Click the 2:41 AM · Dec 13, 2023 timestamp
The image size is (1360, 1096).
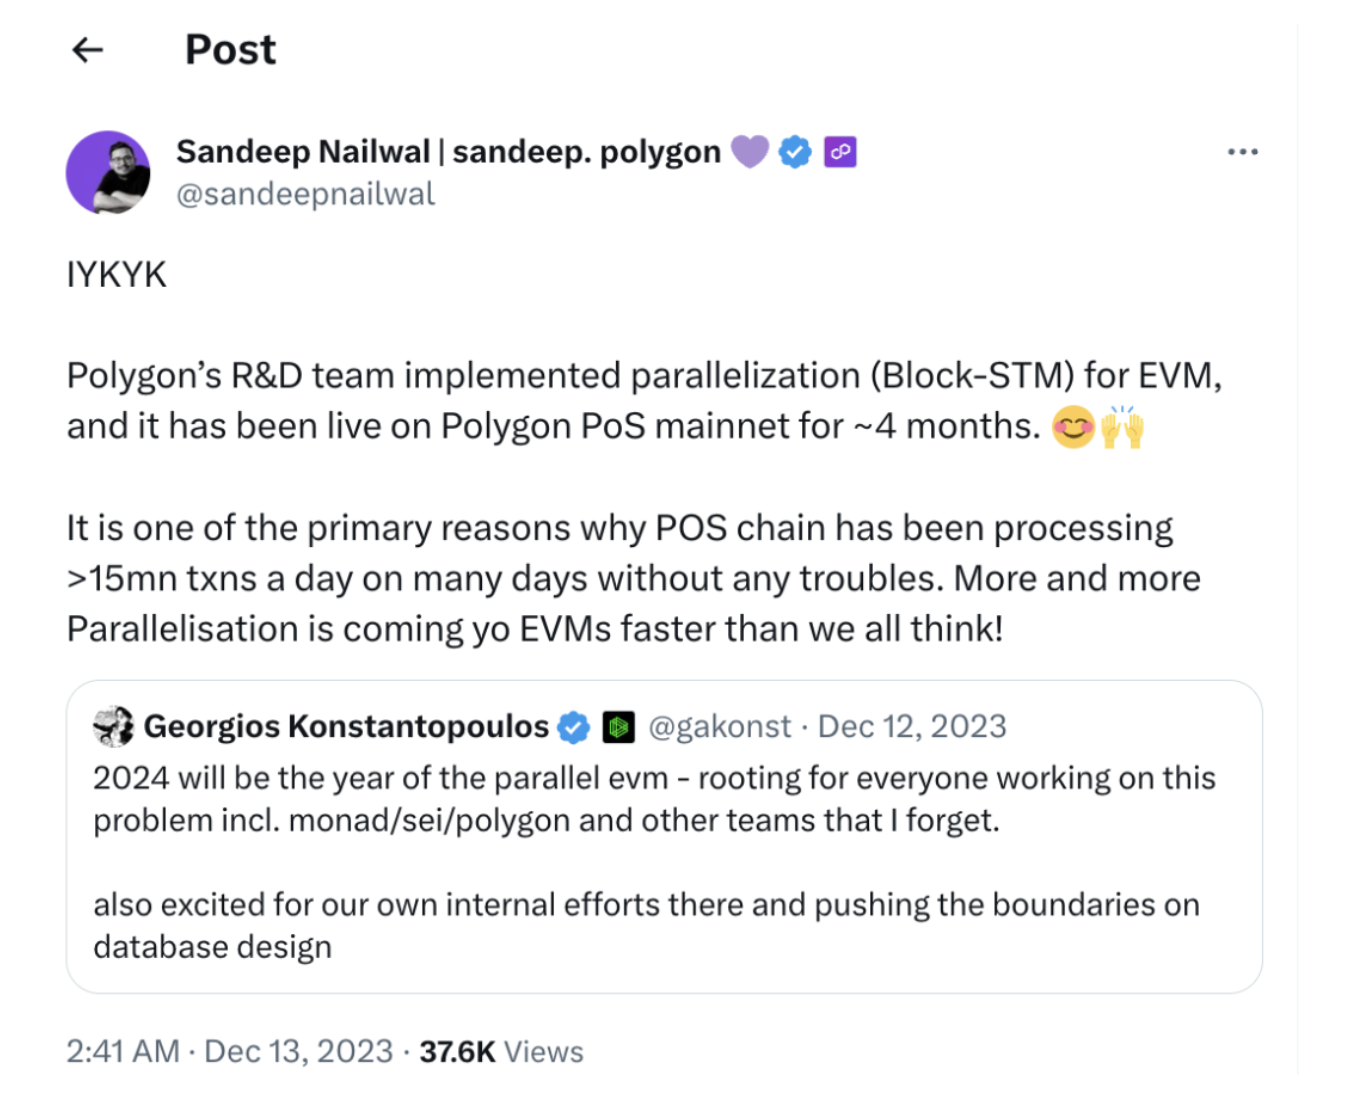pyautogui.click(x=230, y=1052)
